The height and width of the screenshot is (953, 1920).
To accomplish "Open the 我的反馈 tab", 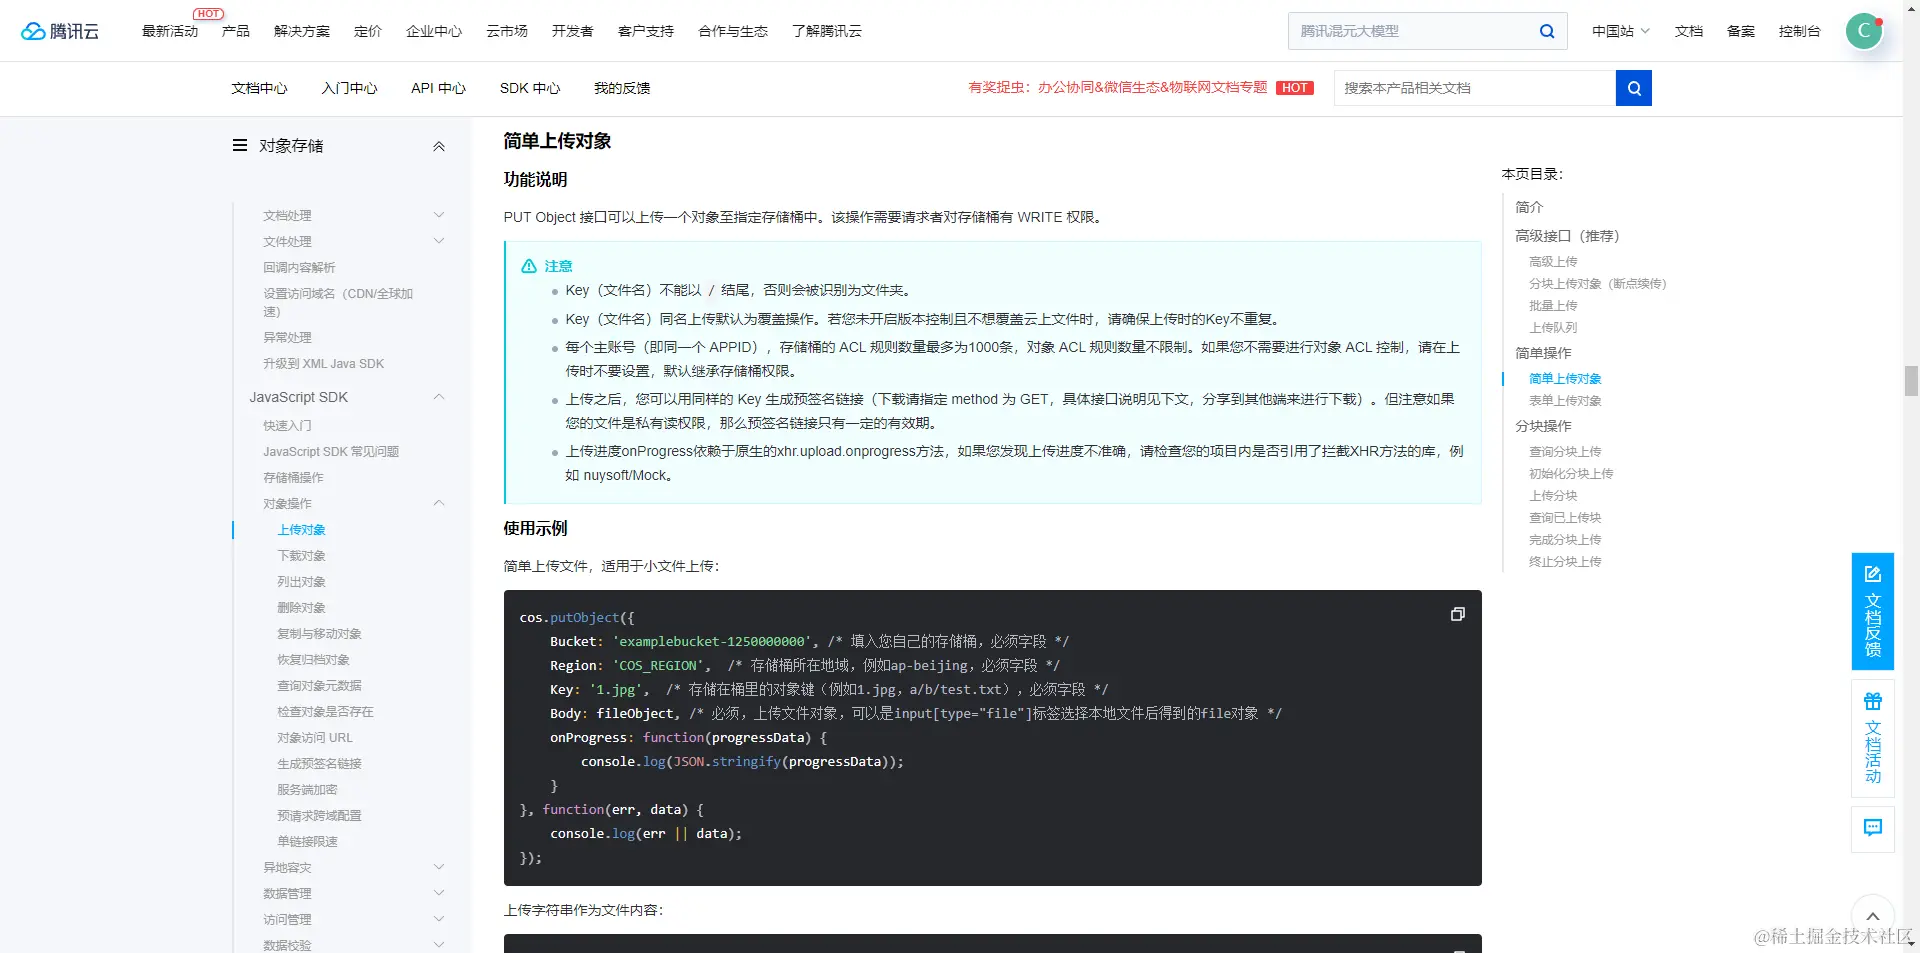I will [622, 88].
